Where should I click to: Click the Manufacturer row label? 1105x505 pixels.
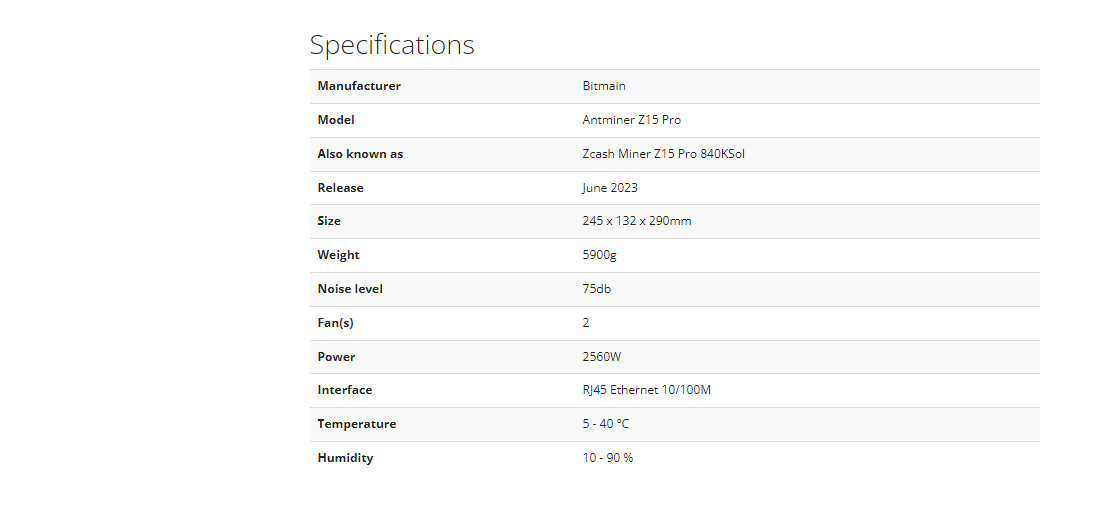coord(359,86)
